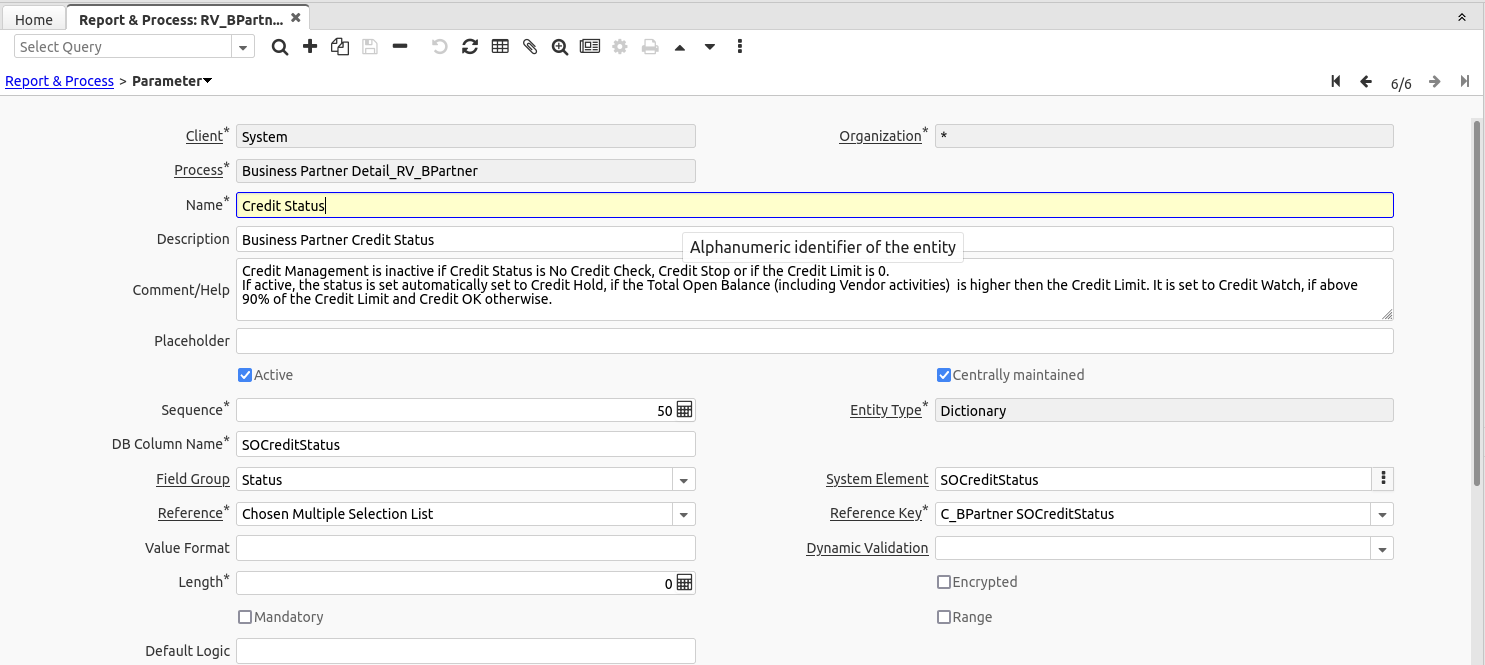The width and height of the screenshot is (1485, 665).
Task: Open the Parameter breadcrumb tab menu
Action: [172, 81]
